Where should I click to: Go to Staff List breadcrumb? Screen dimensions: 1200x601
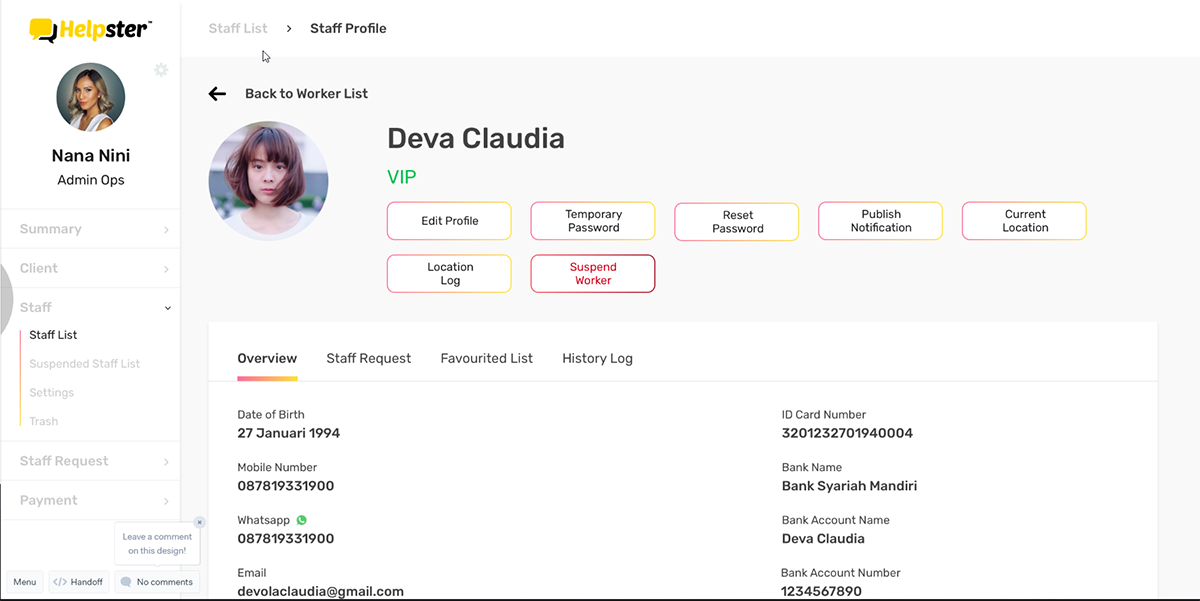(238, 28)
